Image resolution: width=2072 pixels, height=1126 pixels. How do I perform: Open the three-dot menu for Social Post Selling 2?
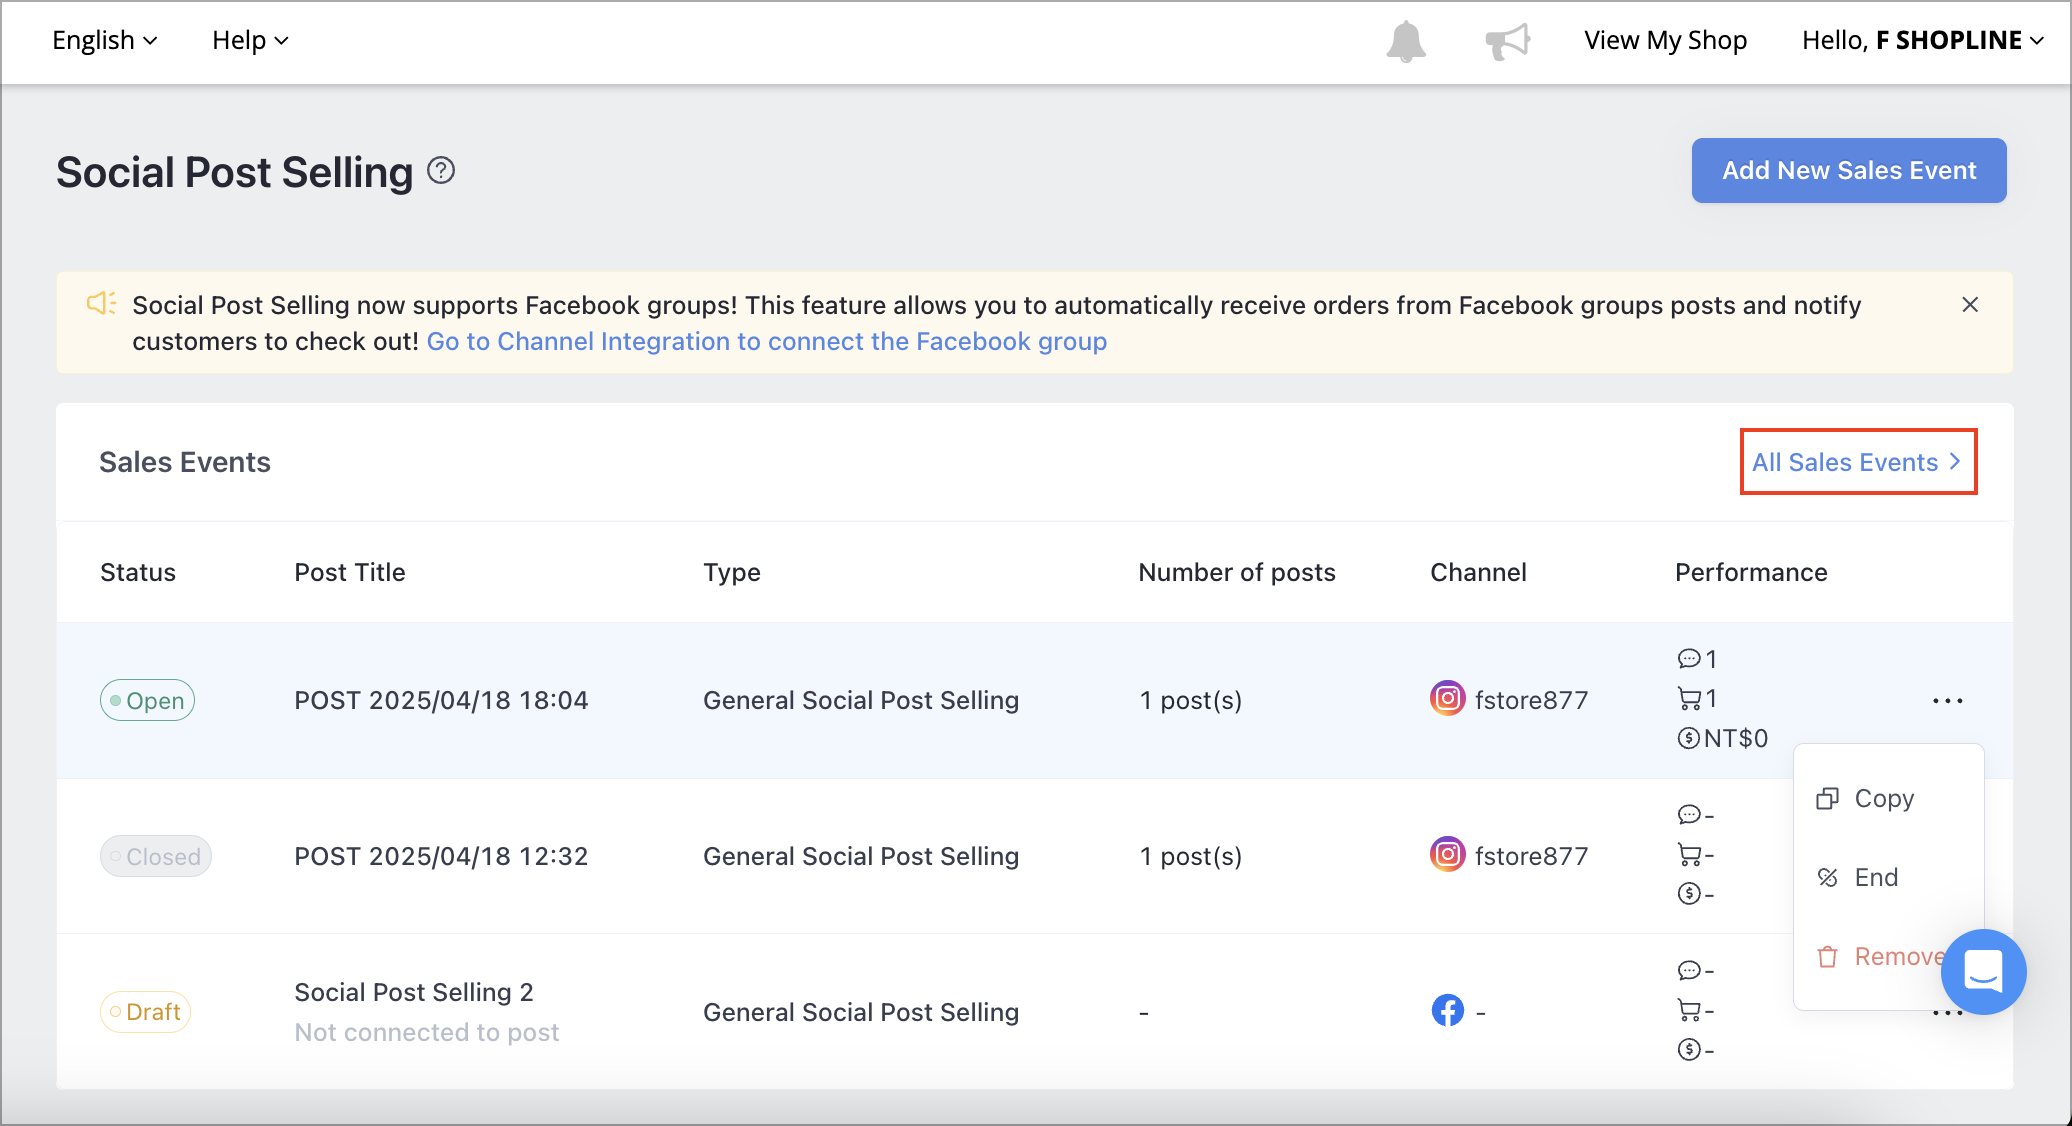[1947, 1014]
